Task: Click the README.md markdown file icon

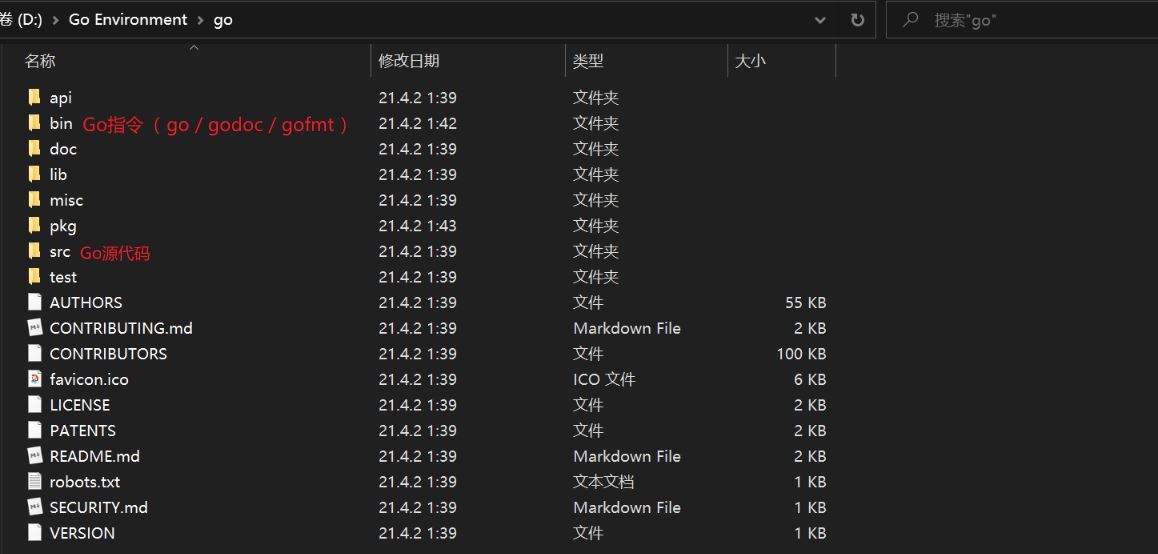Action: 34,456
